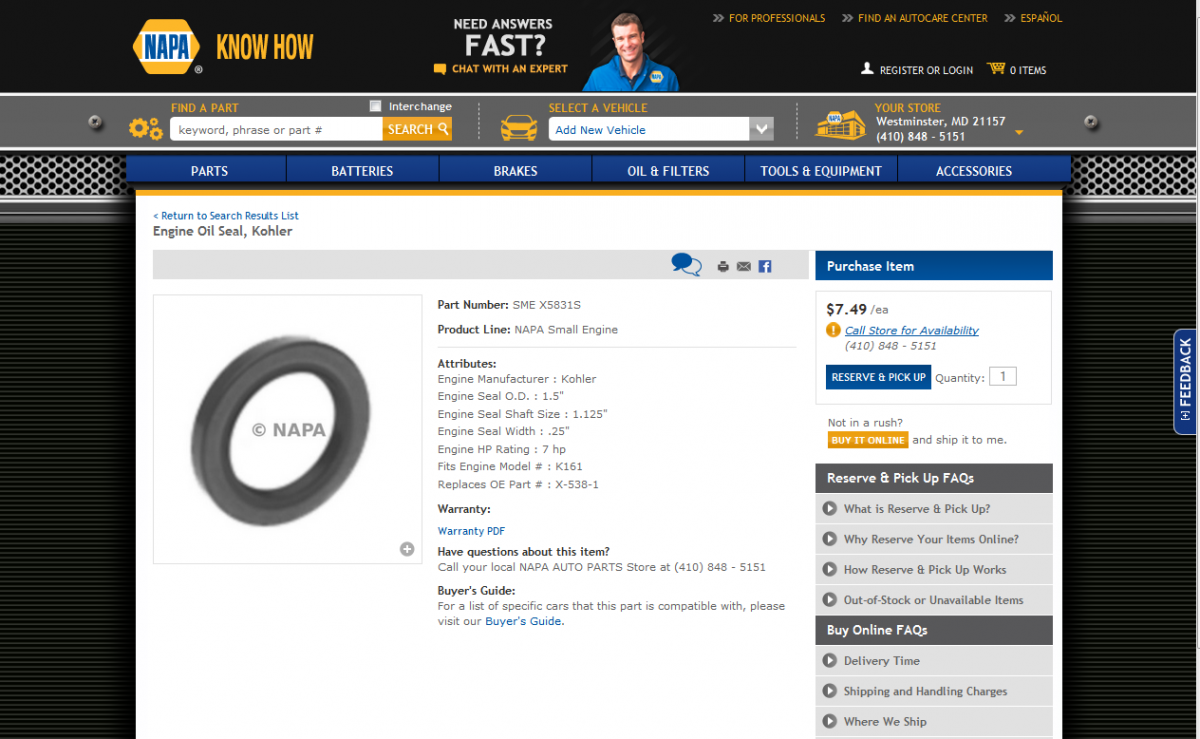The width and height of the screenshot is (1200, 739).
Task: Expand the Where We Ship FAQ
Action: coord(934,721)
